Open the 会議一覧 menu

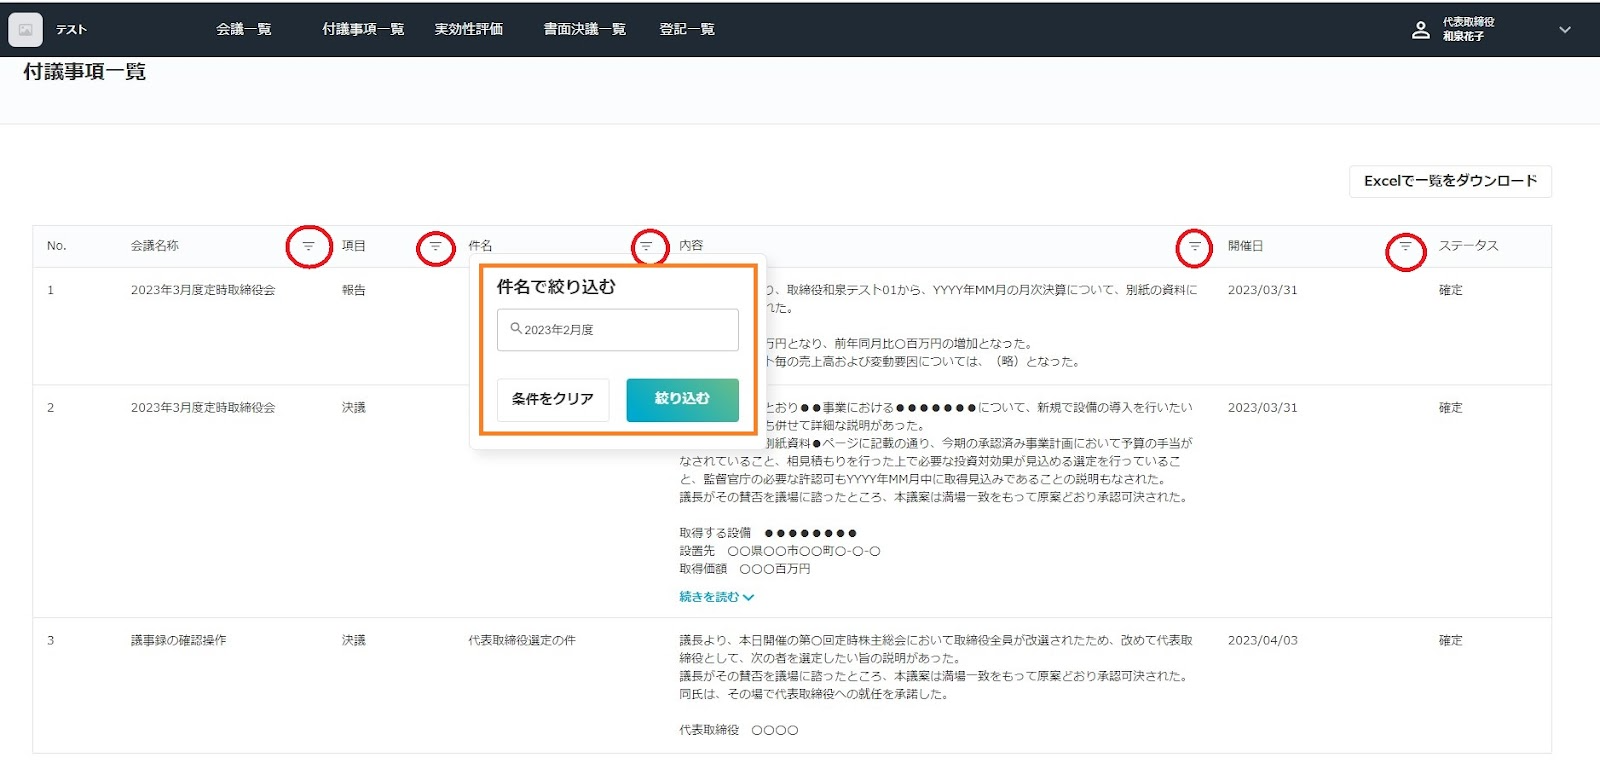244,30
